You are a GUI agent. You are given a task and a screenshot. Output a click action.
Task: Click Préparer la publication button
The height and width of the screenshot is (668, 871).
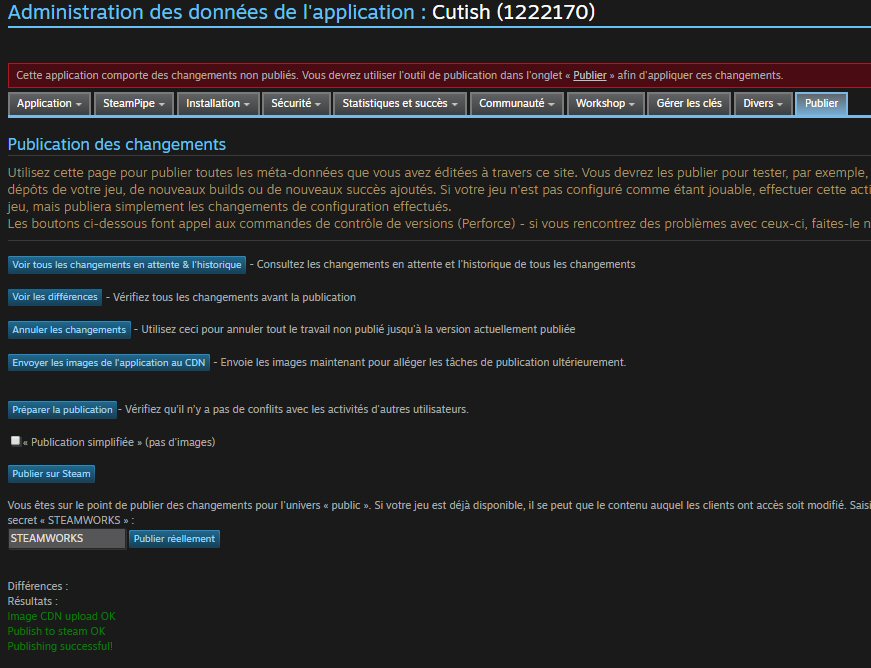tap(62, 410)
